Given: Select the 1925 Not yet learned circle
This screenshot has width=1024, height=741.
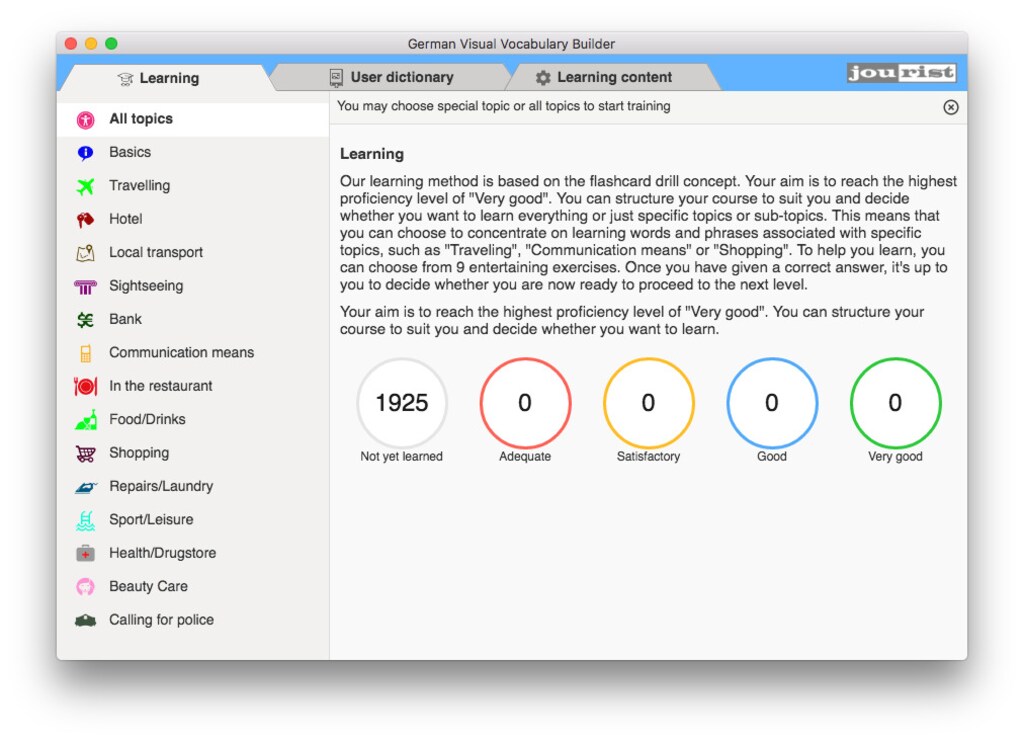Looking at the screenshot, I should [402, 403].
